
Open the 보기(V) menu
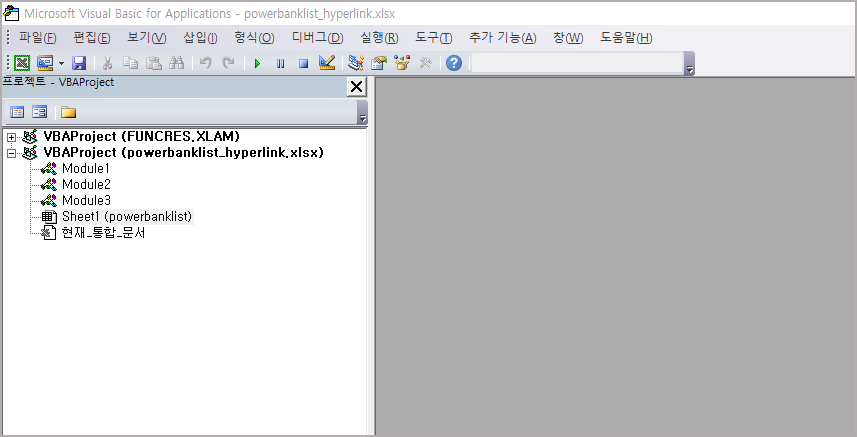click(146, 38)
